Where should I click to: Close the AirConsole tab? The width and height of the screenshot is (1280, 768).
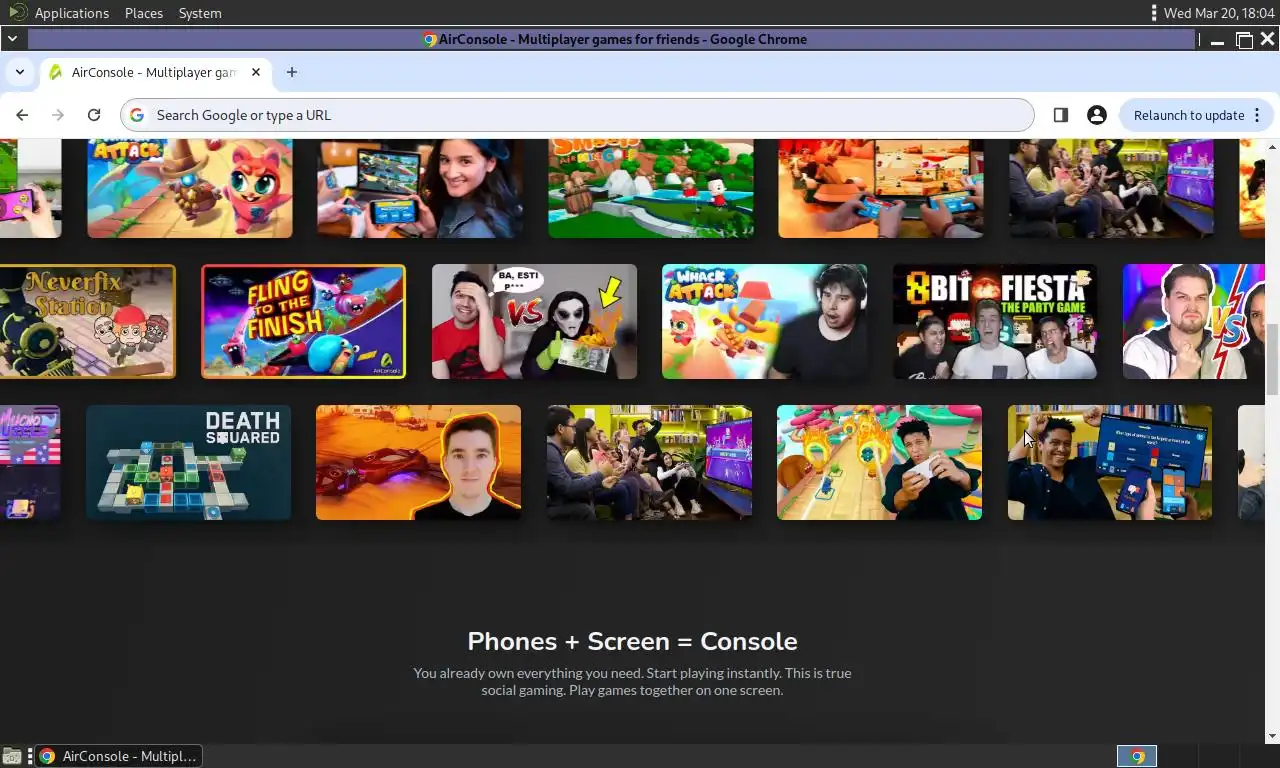(x=256, y=72)
